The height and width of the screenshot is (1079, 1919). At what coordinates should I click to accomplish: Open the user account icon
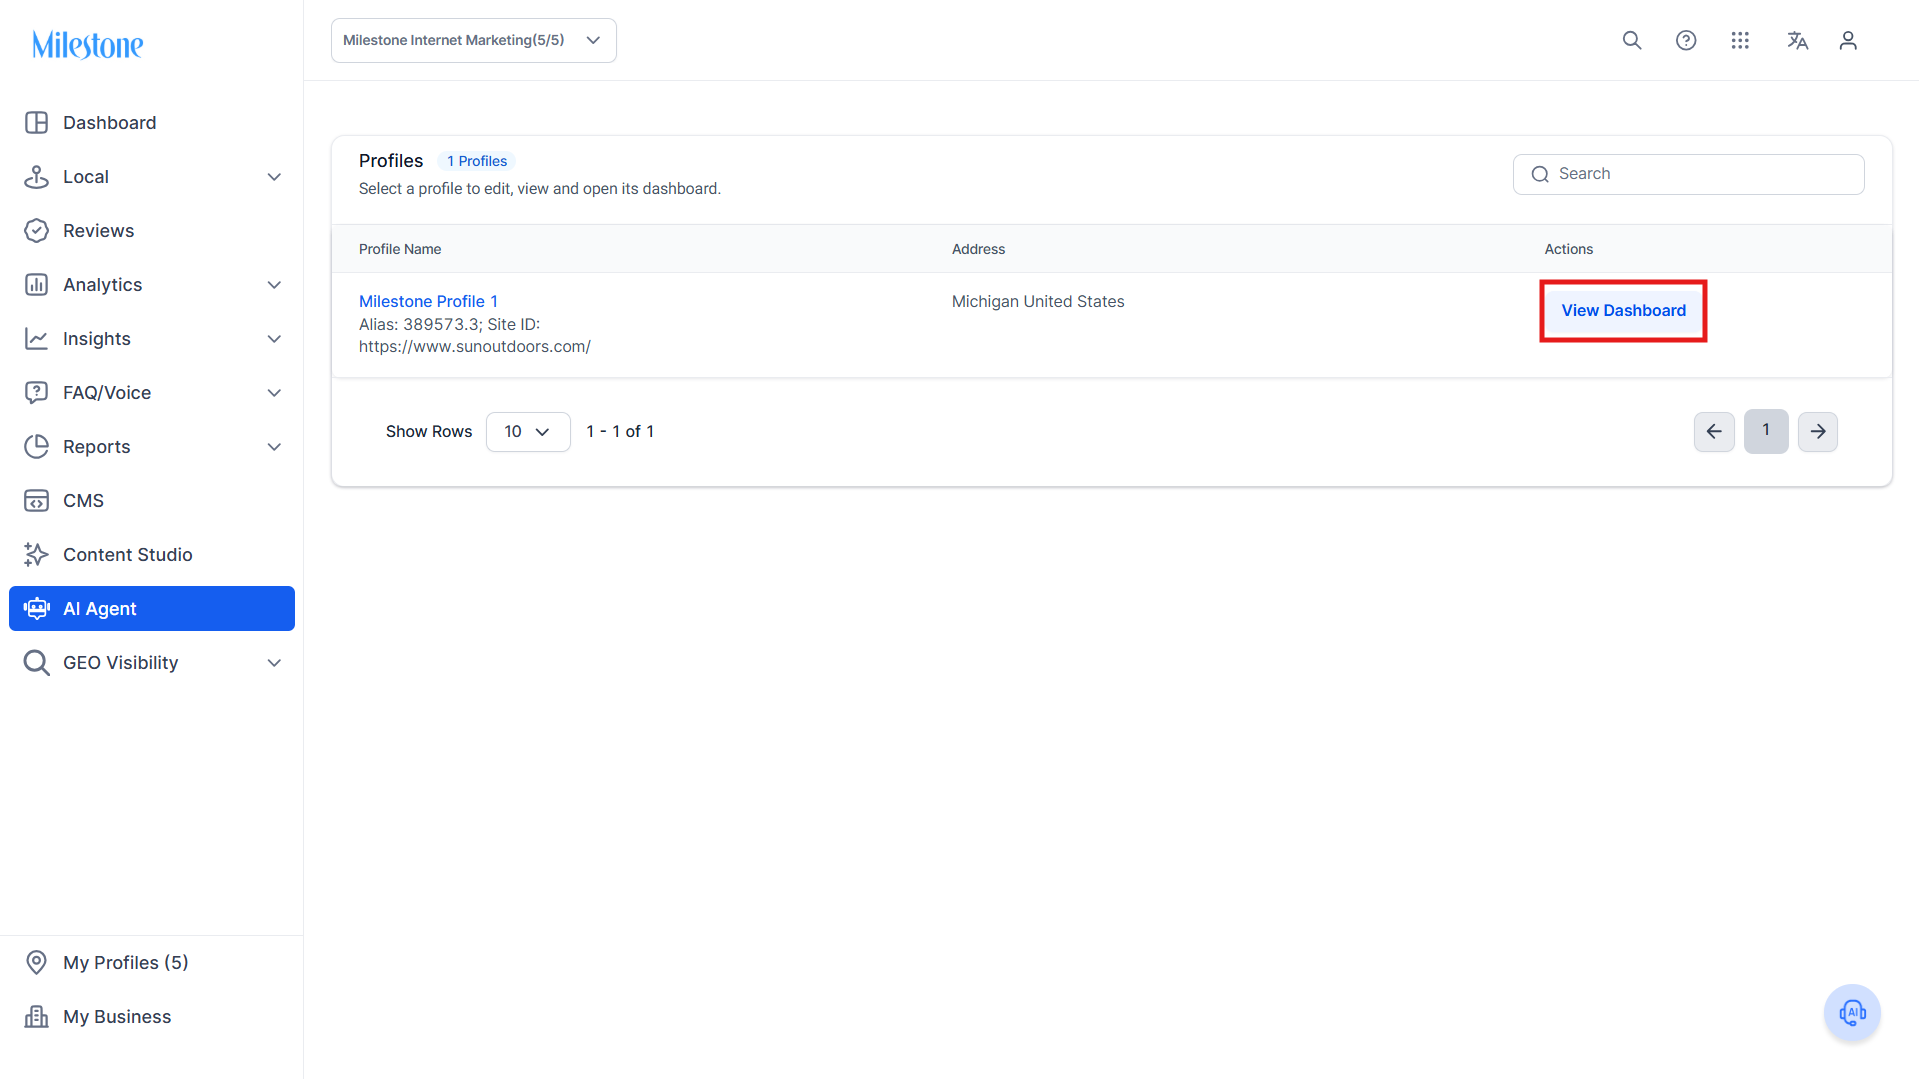pyautogui.click(x=1848, y=40)
